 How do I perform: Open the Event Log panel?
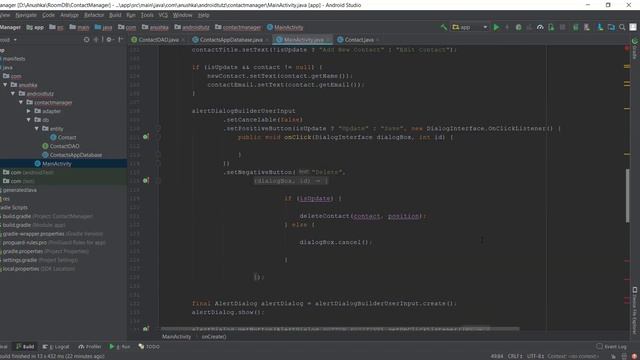(611, 347)
